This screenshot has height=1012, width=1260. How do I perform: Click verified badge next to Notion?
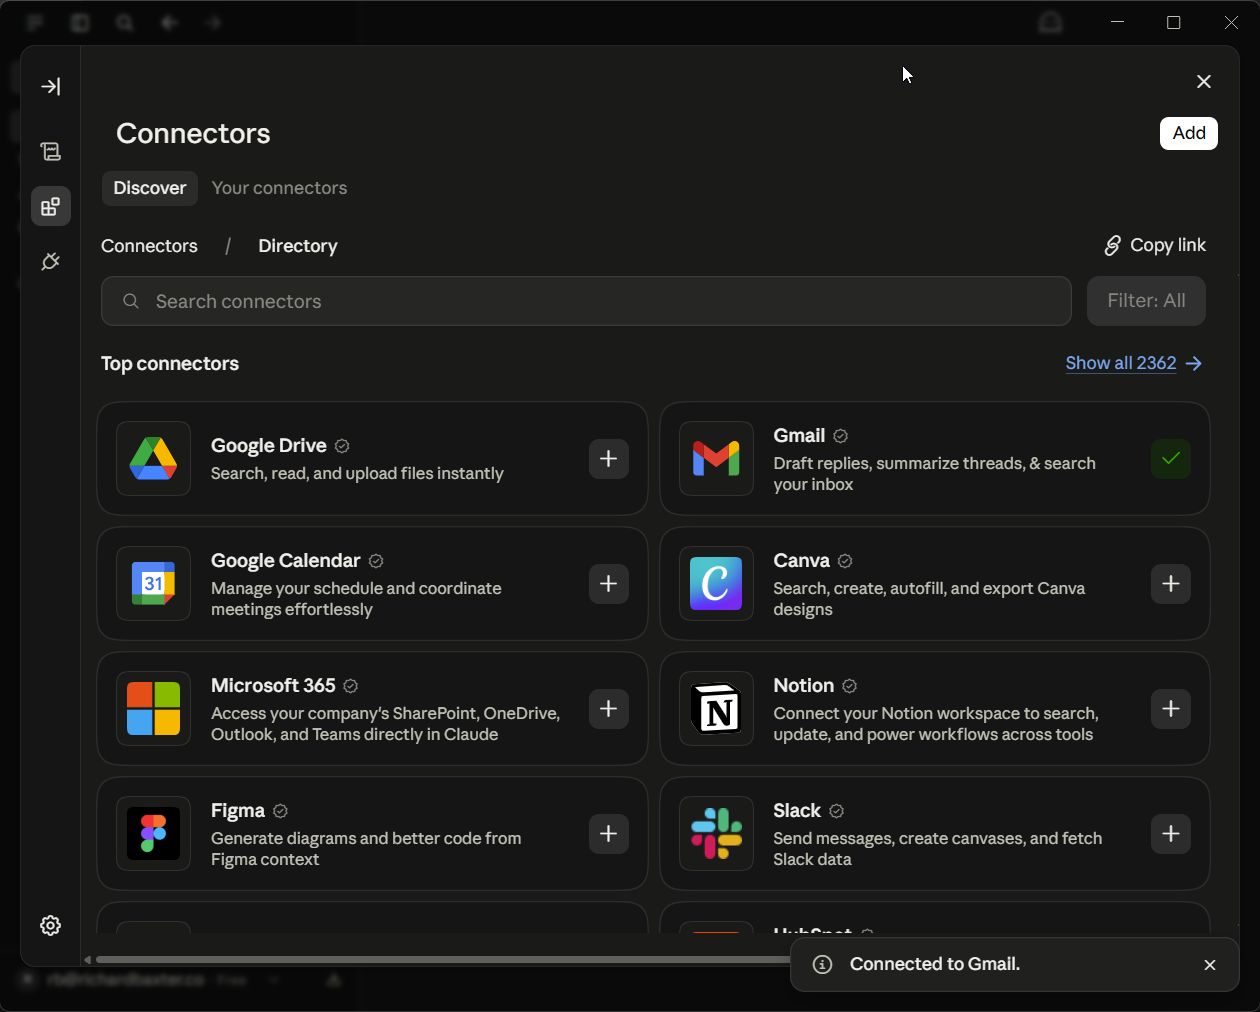[850, 686]
